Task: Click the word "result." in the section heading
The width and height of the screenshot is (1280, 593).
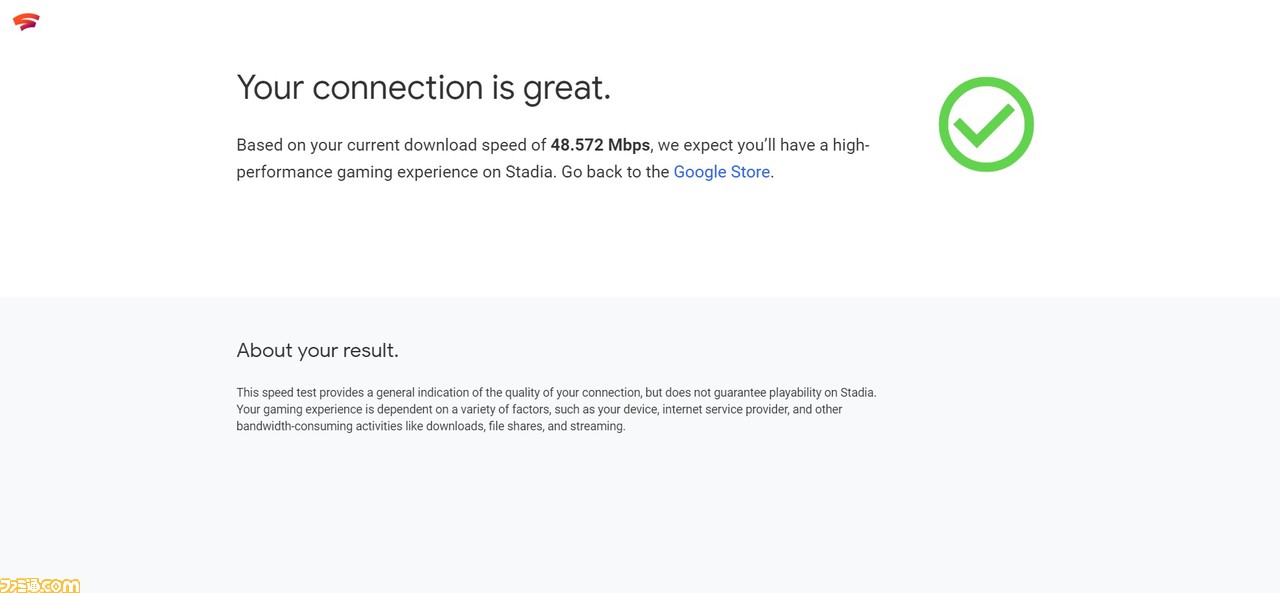Action: 370,350
